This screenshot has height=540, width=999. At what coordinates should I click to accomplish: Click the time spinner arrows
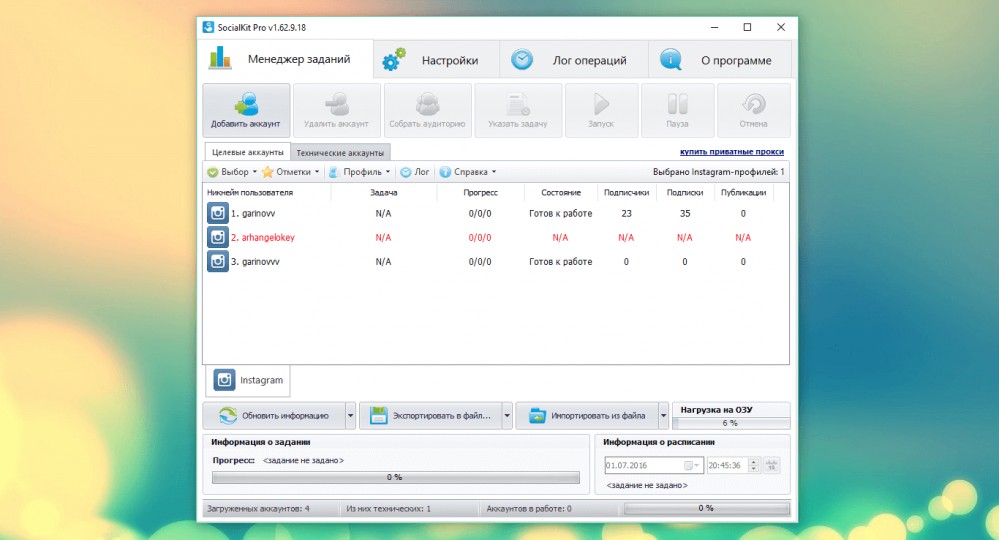click(x=754, y=465)
